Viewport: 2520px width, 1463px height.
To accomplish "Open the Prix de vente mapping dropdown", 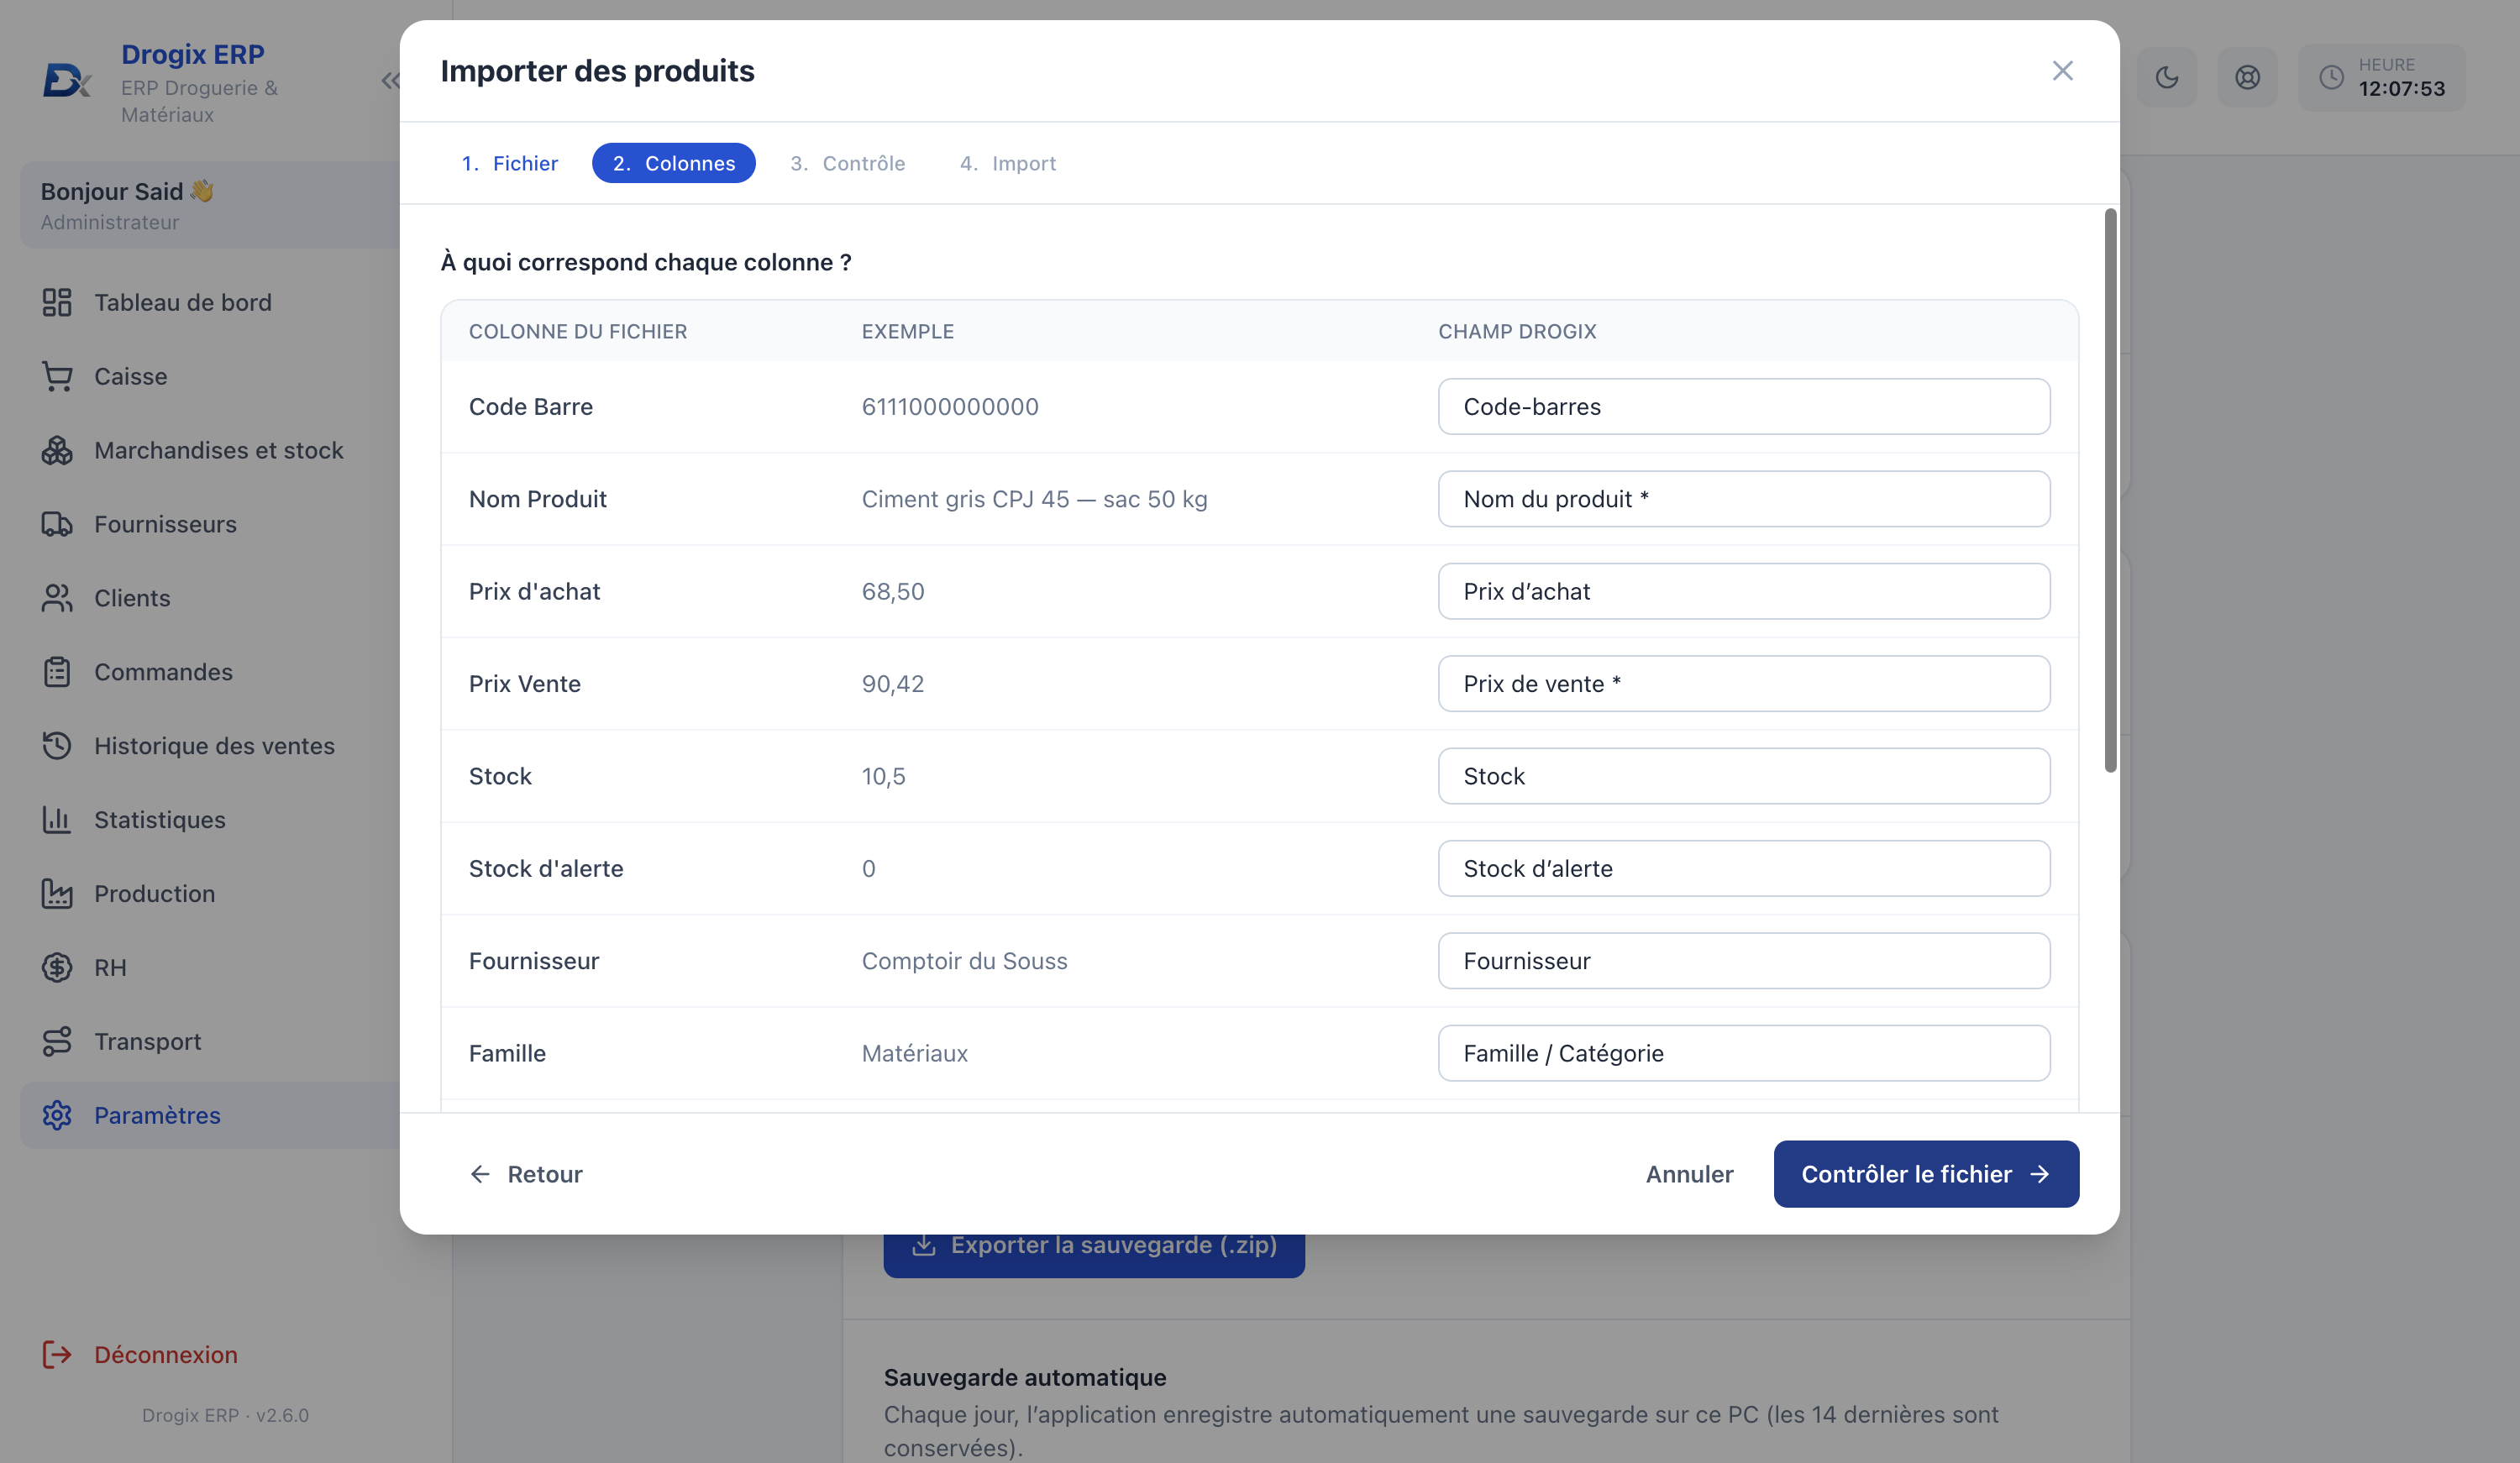I will tap(1744, 684).
